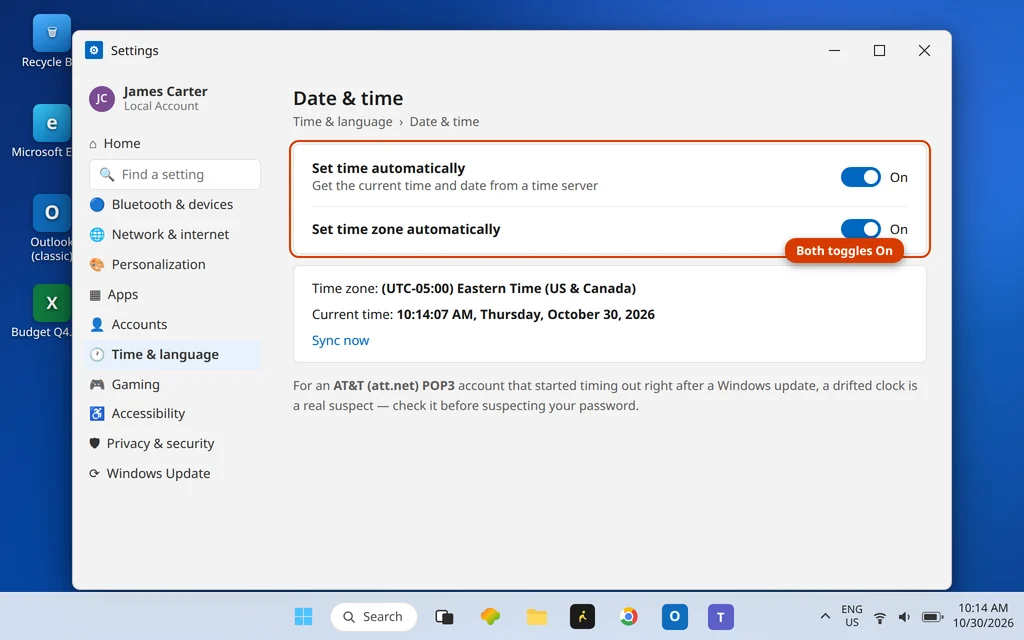Open Bluetooth & devices settings
Screen dimensions: 1024x640
[172, 204]
